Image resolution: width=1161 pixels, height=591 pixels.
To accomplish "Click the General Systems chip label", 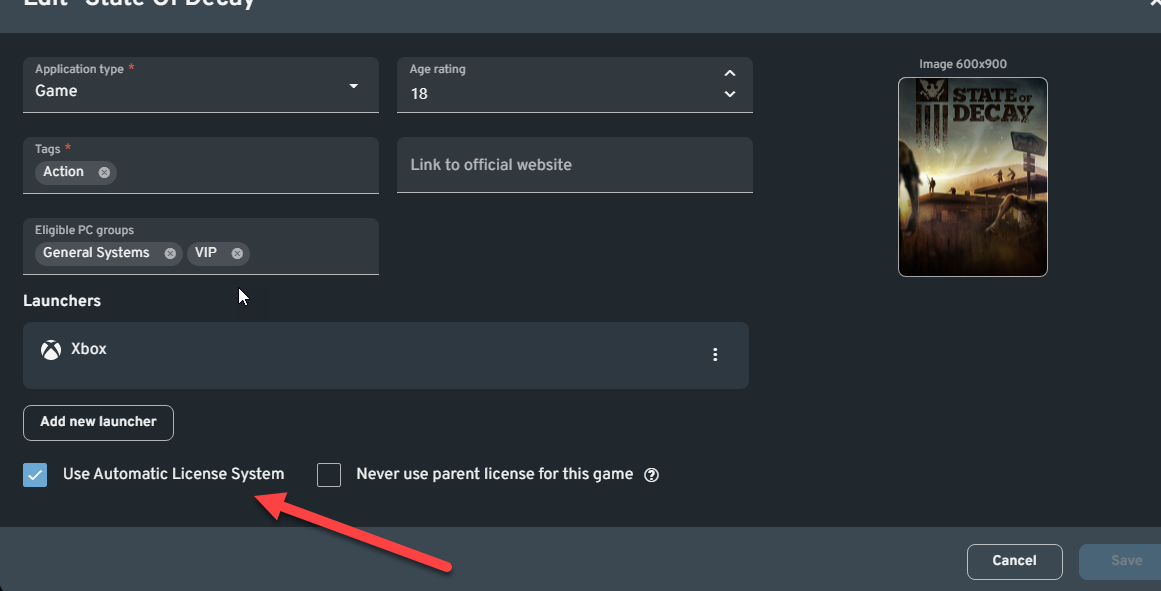I will [x=96, y=253].
